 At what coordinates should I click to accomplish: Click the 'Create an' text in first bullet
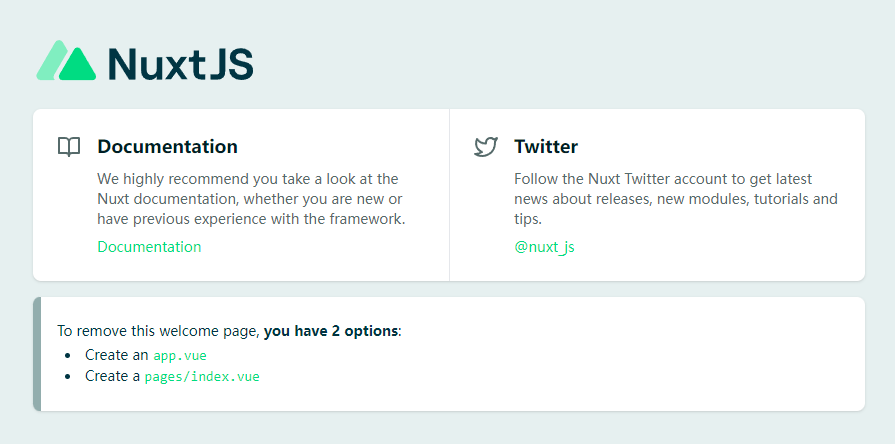pyautogui.click(x=116, y=355)
